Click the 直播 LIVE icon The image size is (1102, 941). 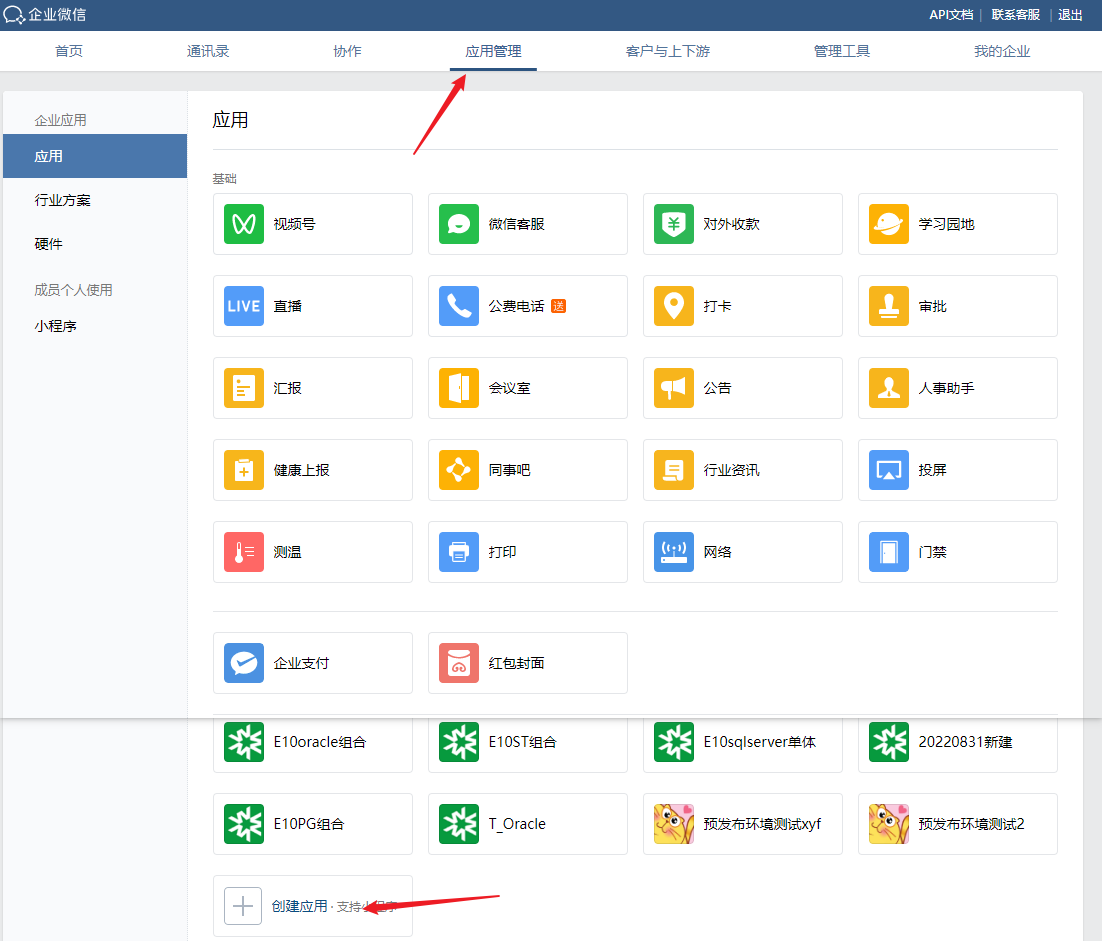(x=244, y=306)
